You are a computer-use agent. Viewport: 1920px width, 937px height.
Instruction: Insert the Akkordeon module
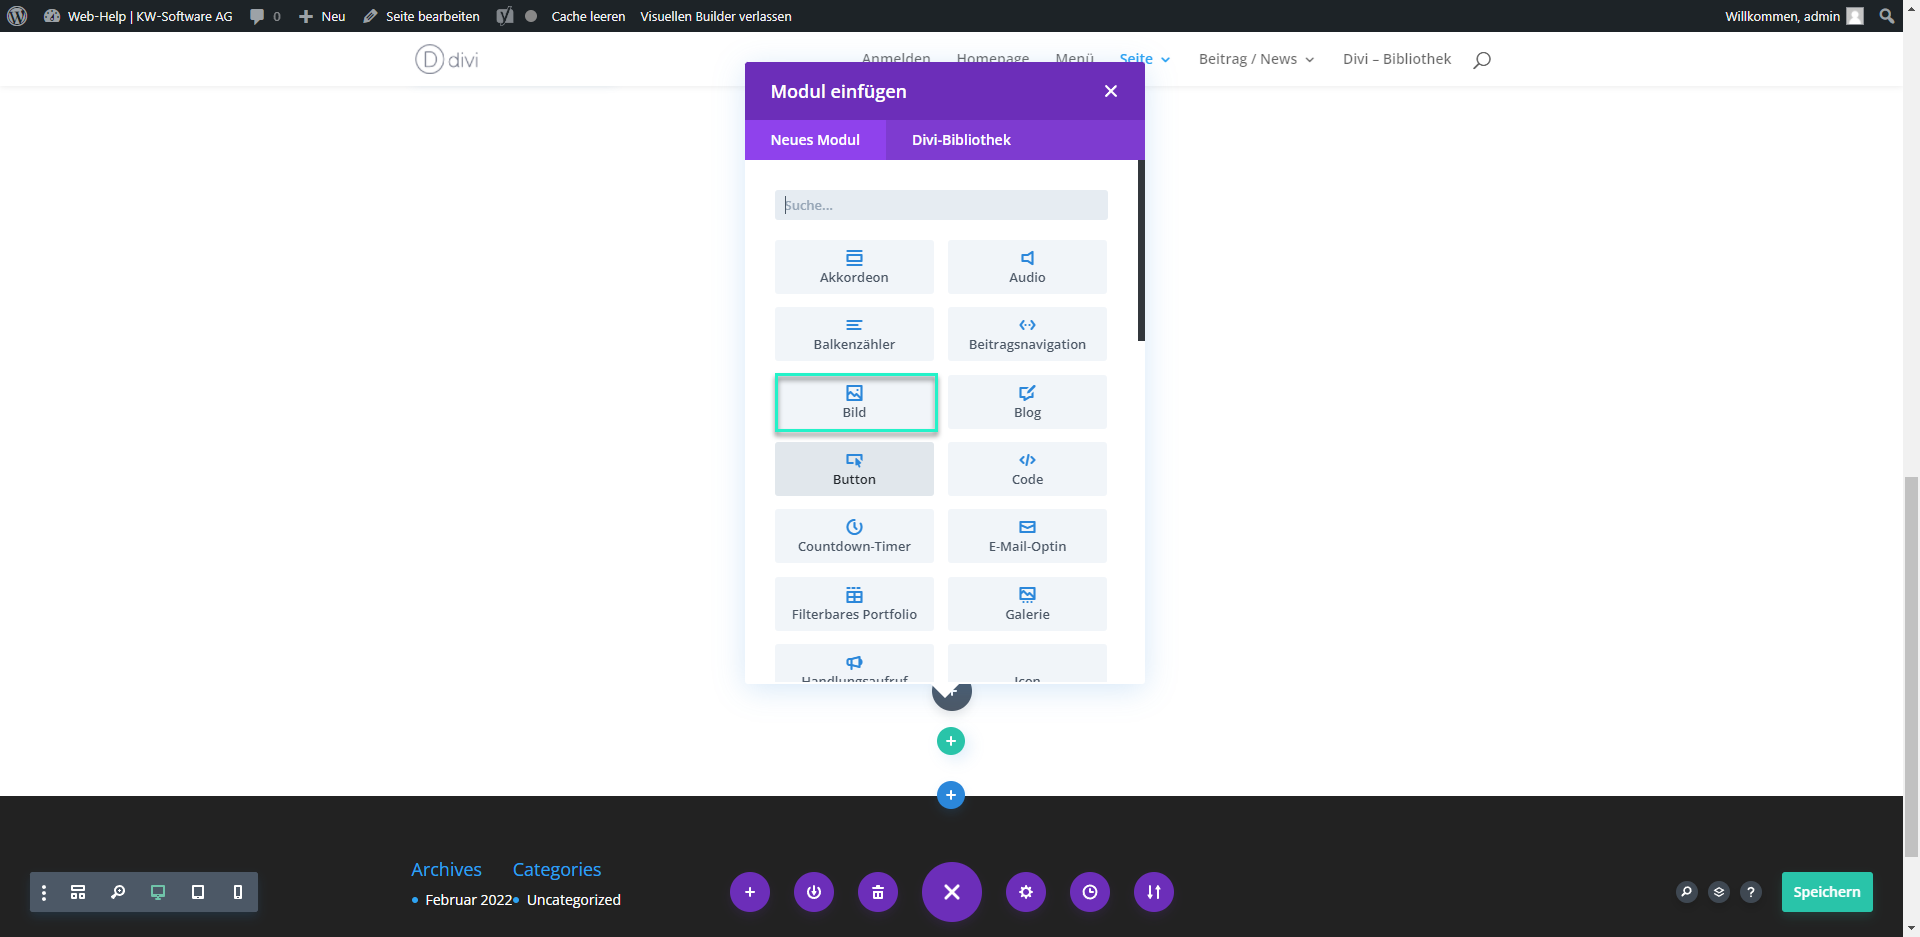(x=854, y=267)
